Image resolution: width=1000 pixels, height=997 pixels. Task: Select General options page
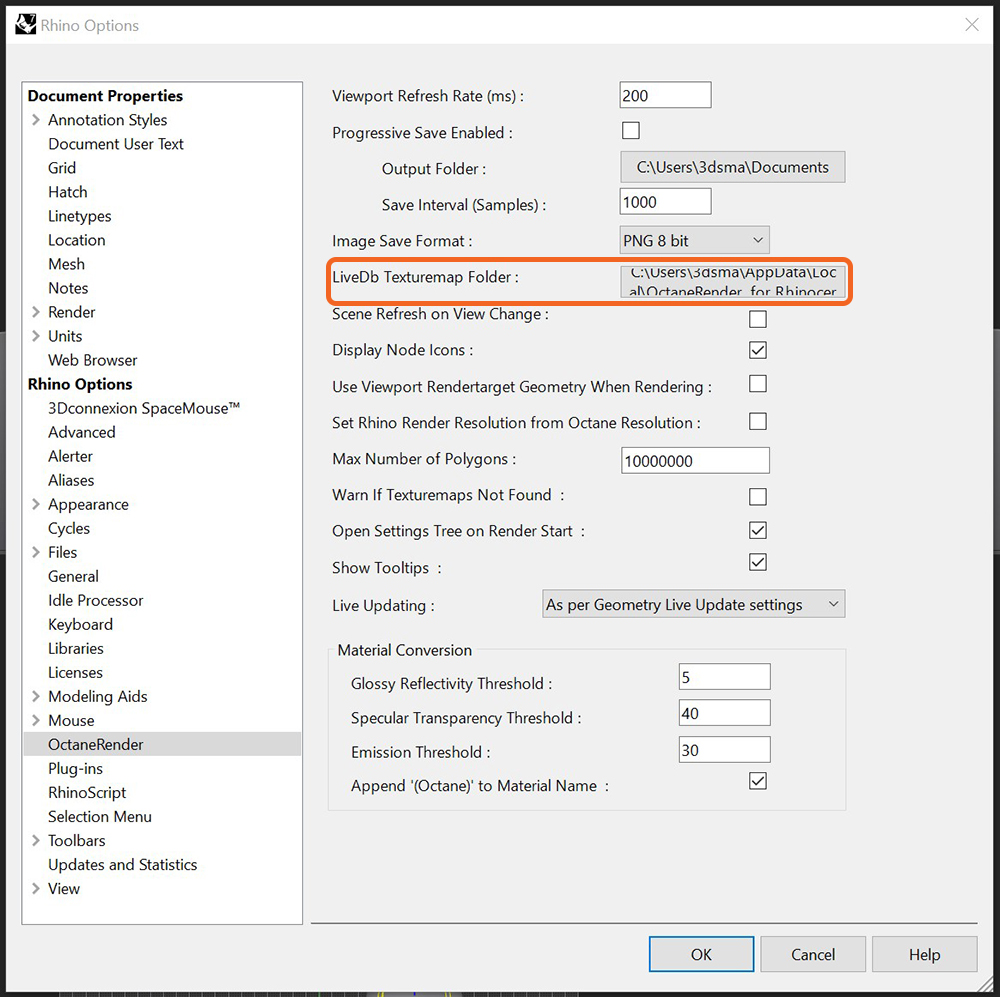click(x=73, y=577)
